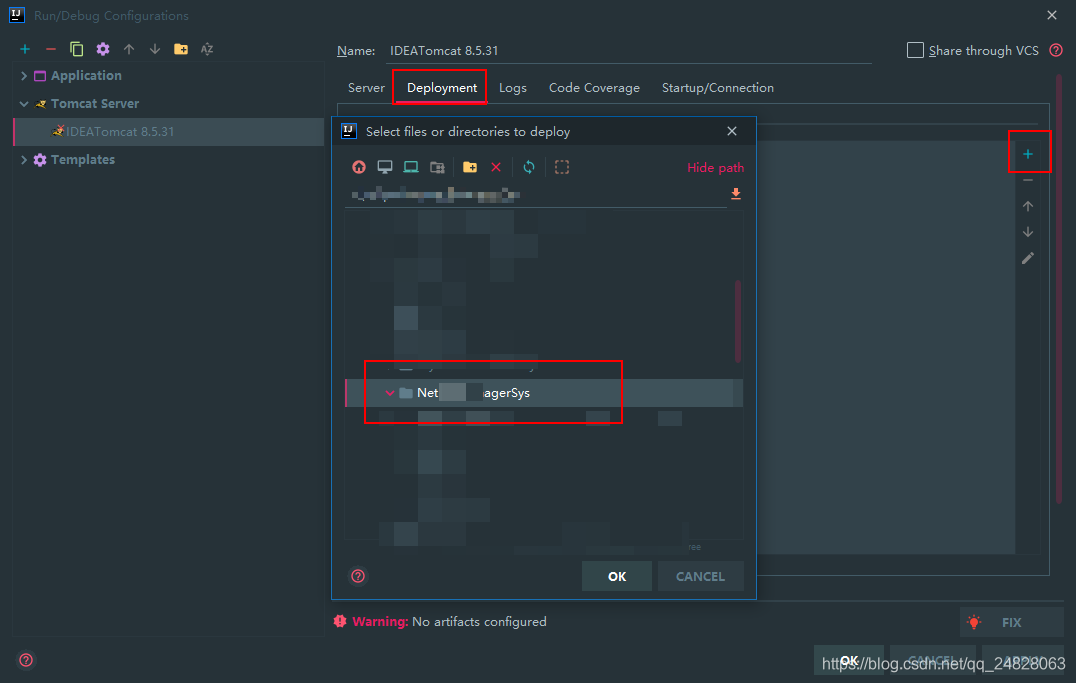The image size is (1076, 683).
Task: Move configuration up in left toolbar
Action: click(x=129, y=49)
